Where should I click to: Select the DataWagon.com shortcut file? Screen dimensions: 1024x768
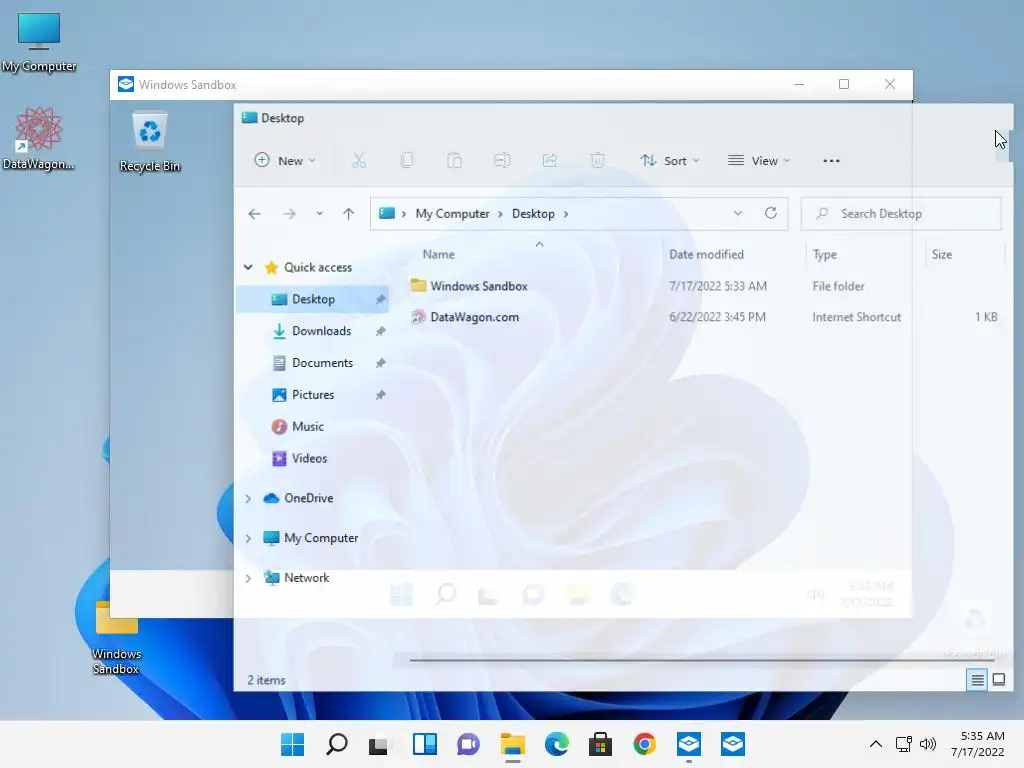pos(704,317)
